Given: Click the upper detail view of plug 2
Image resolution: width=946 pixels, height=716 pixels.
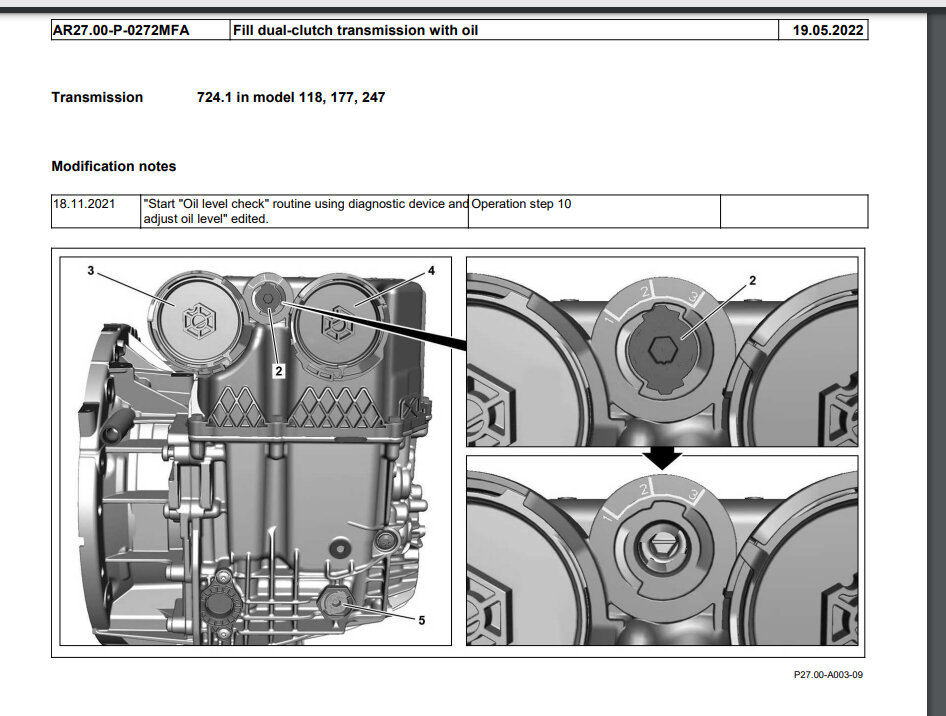Looking at the screenshot, I should (662, 352).
